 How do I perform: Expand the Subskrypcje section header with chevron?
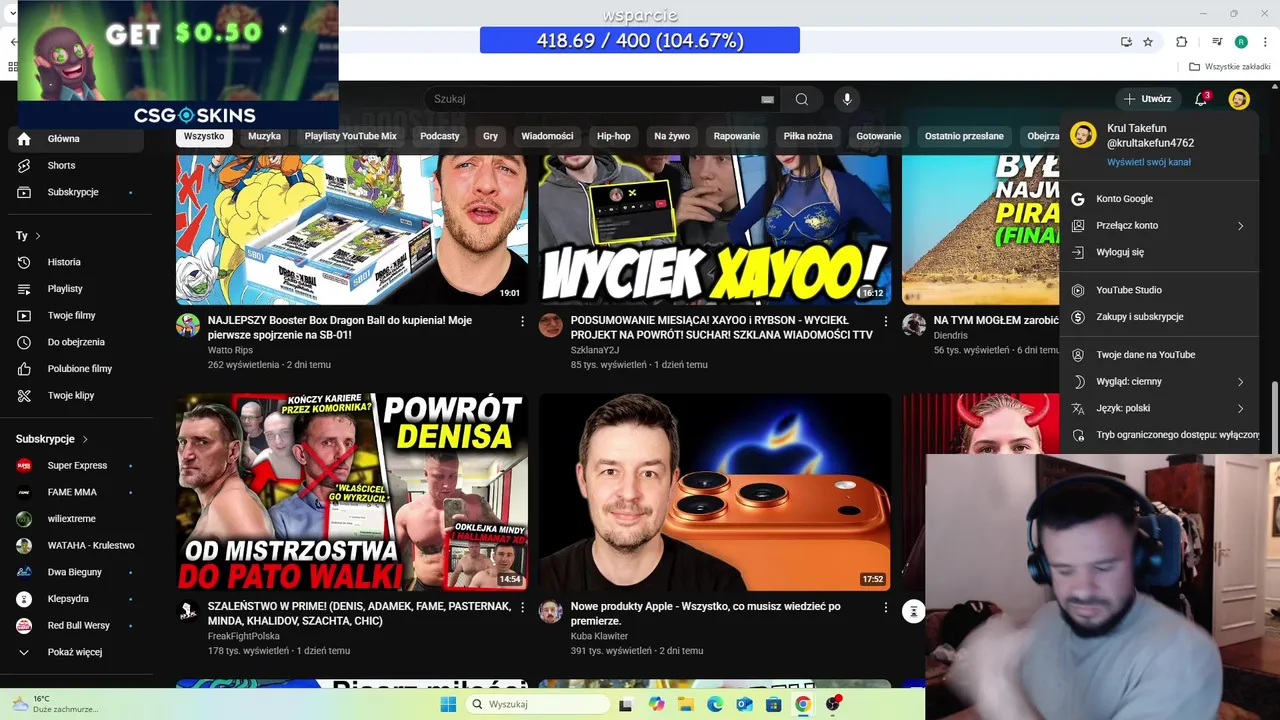52,439
